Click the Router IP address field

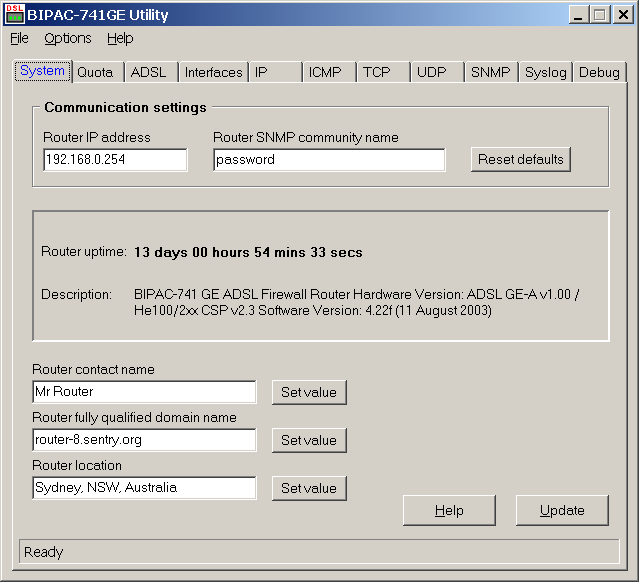[115, 159]
